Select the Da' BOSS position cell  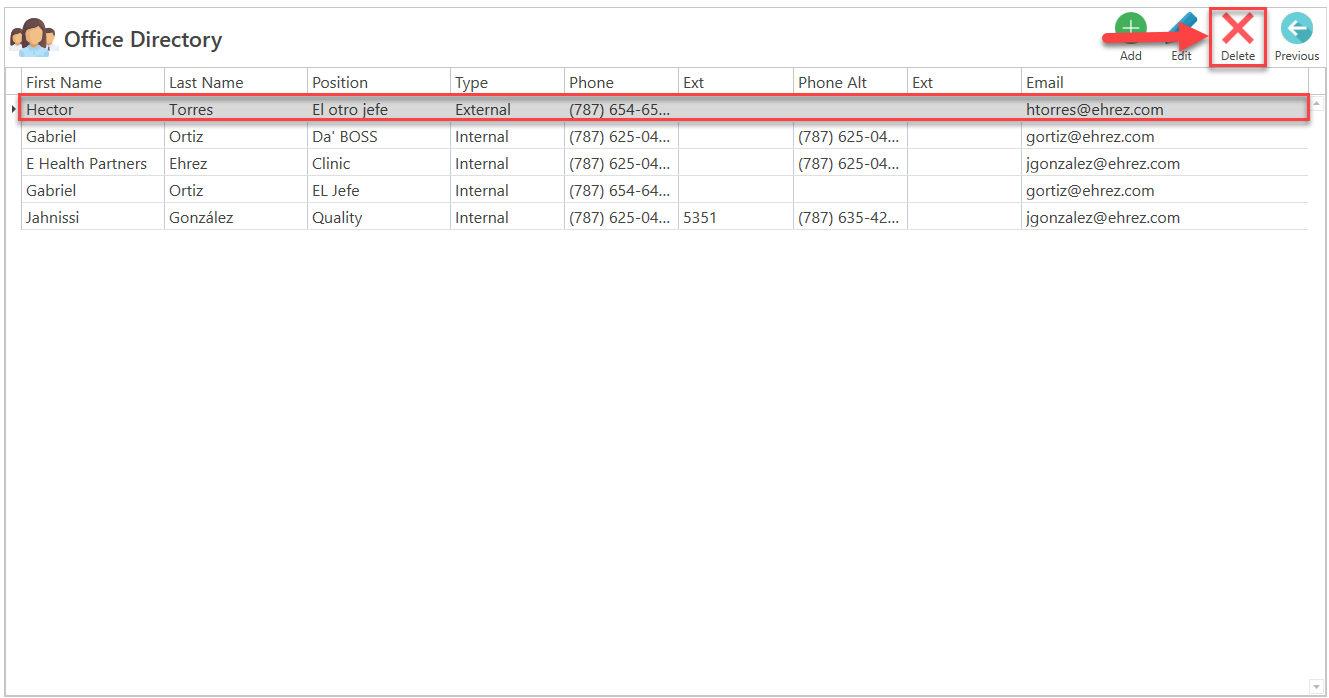pos(379,136)
